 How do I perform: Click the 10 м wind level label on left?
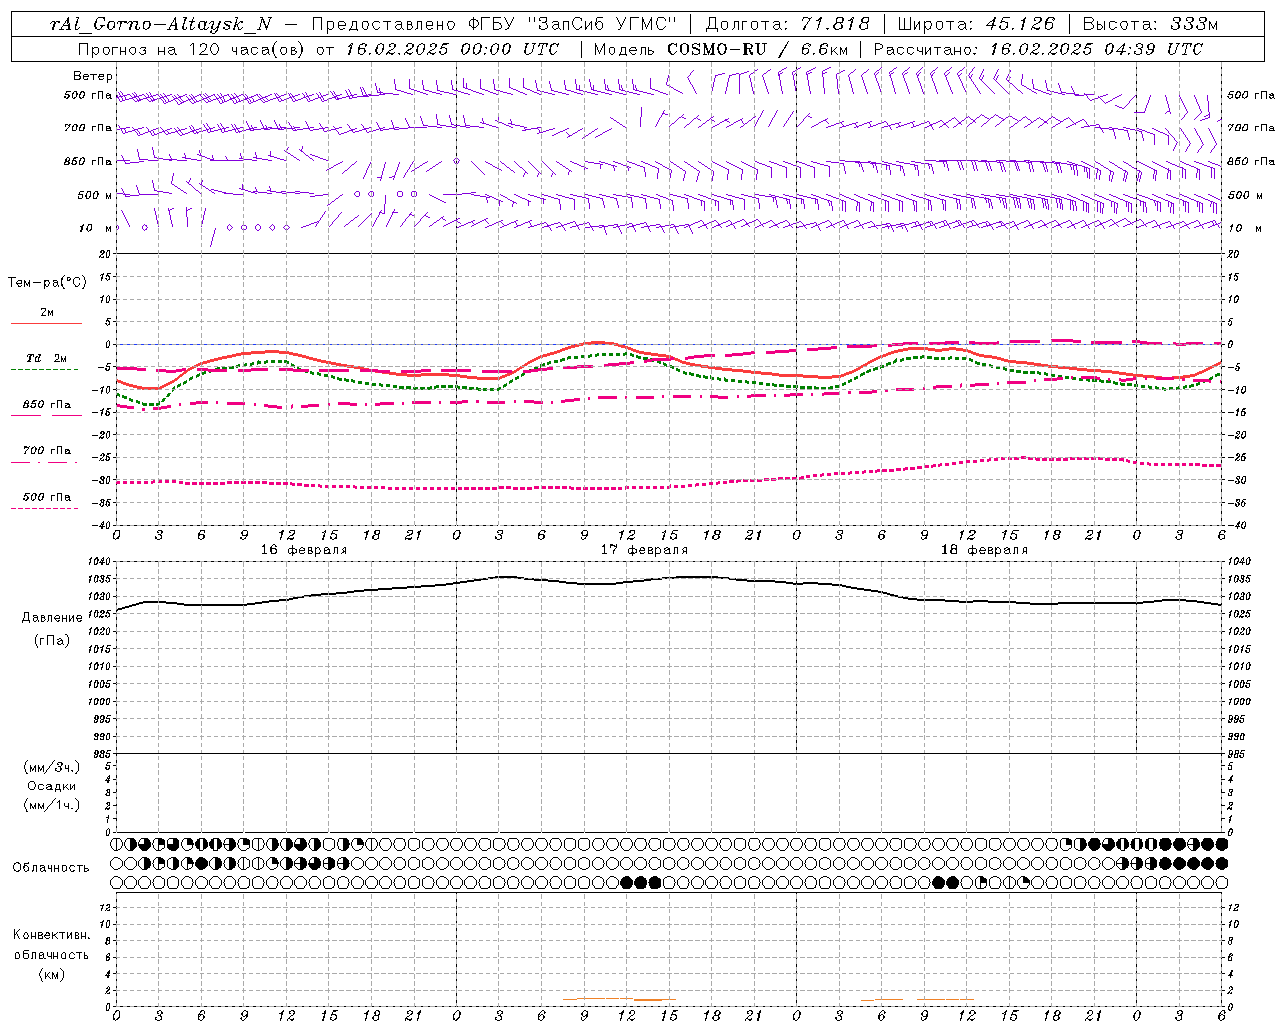(96, 228)
